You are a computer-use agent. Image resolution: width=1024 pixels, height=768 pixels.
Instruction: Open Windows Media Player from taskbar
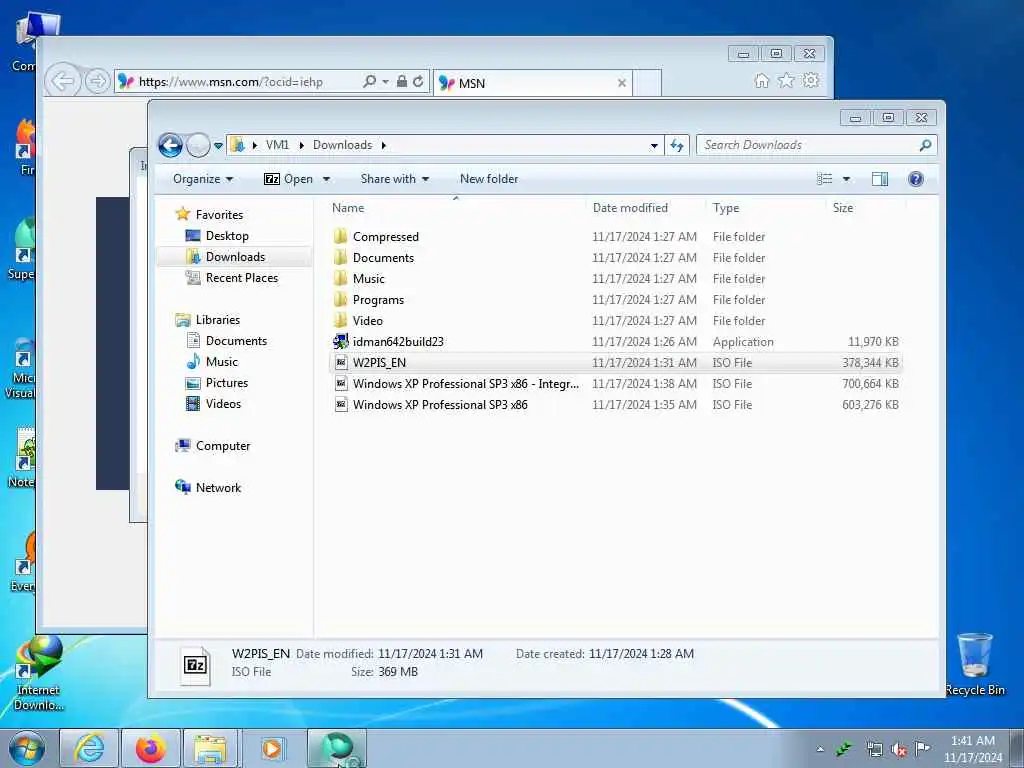(x=272, y=748)
